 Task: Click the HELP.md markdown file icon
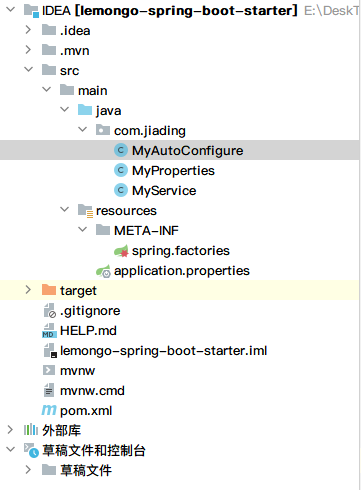click(x=49, y=331)
